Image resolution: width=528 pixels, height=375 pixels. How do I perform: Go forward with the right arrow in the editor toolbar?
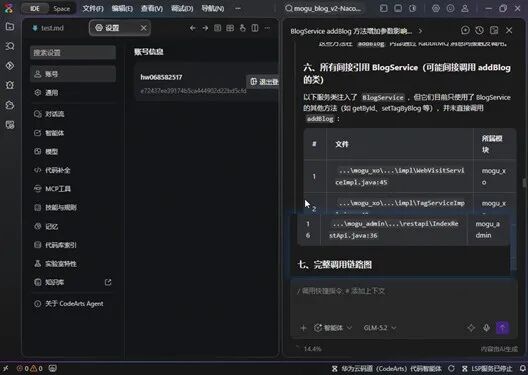[x=205, y=28]
